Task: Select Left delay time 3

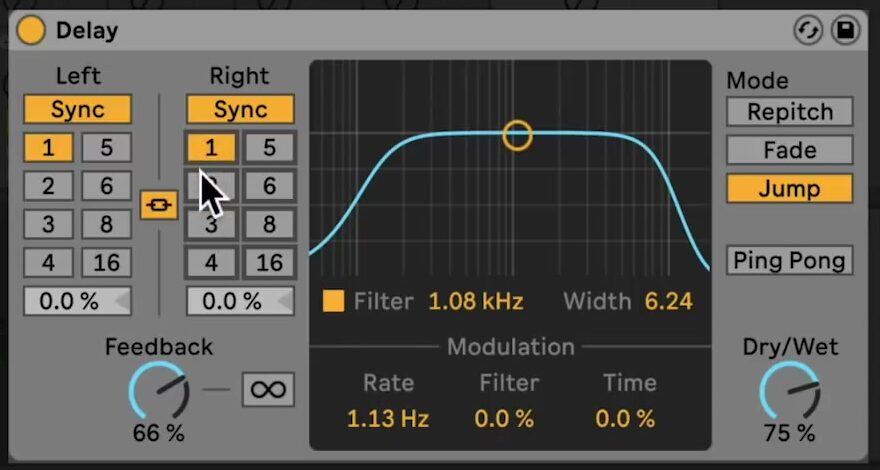Action: [48, 224]
